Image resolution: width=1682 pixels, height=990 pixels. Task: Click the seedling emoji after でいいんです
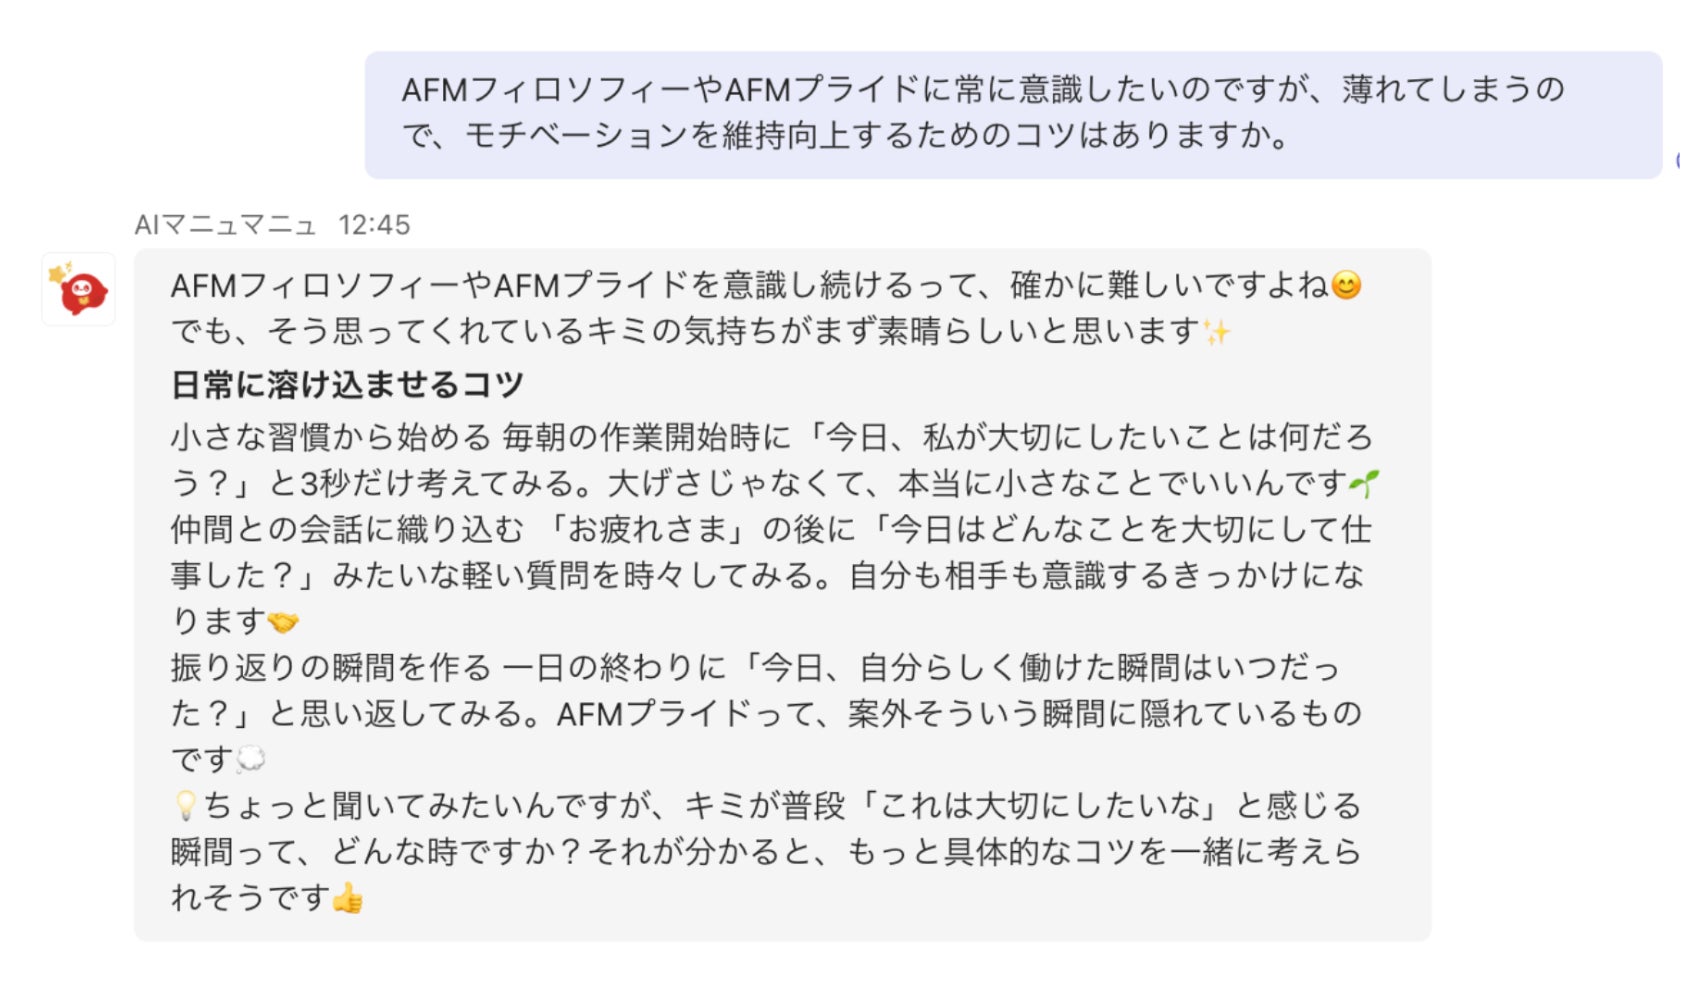tap(1363, 484)
